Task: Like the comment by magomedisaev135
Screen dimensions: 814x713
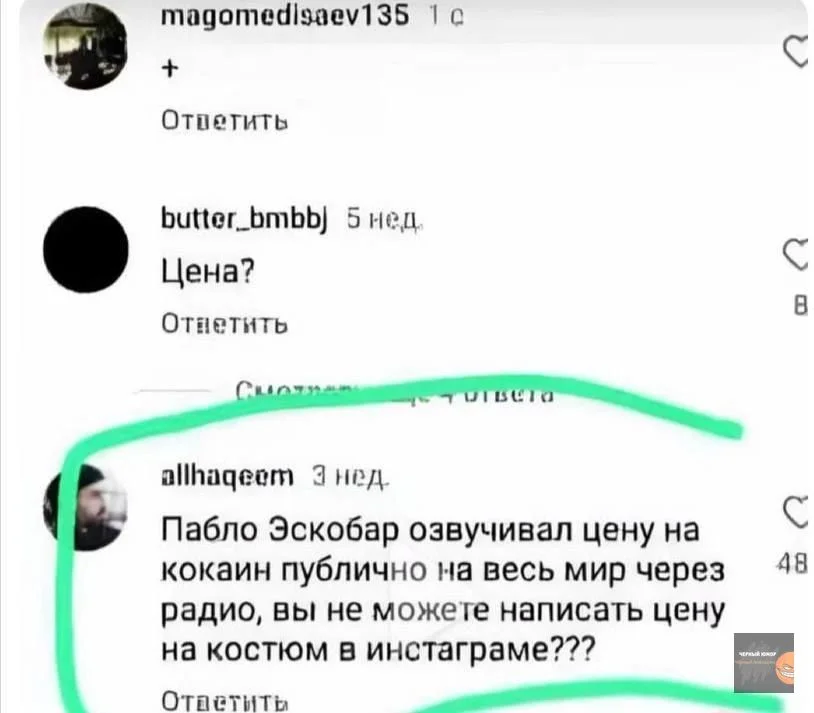Action: click(x=797, y=52)
